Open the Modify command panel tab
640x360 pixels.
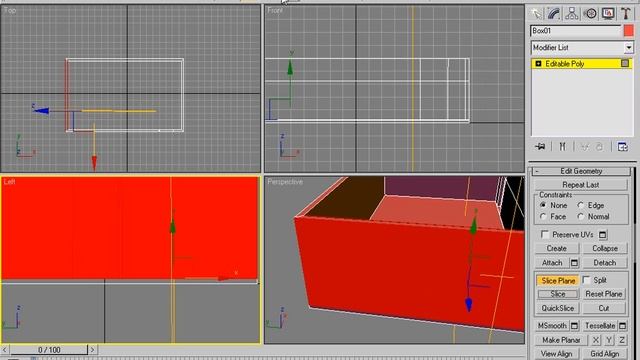pos(554,13)
